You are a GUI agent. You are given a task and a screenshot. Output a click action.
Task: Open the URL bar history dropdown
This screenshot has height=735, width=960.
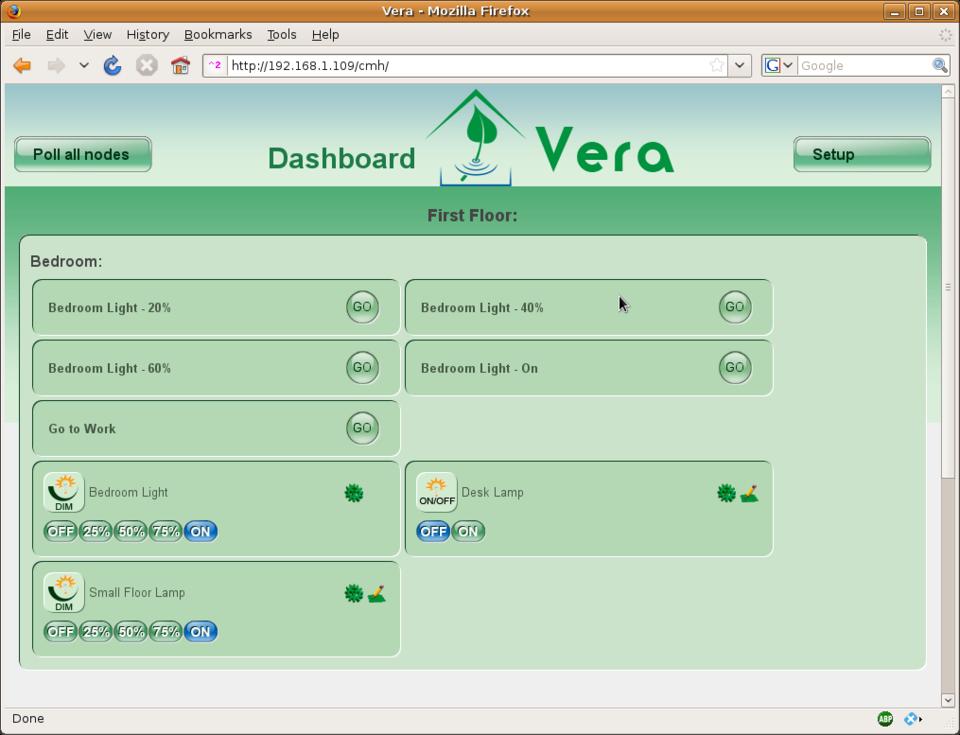(739, 66)
